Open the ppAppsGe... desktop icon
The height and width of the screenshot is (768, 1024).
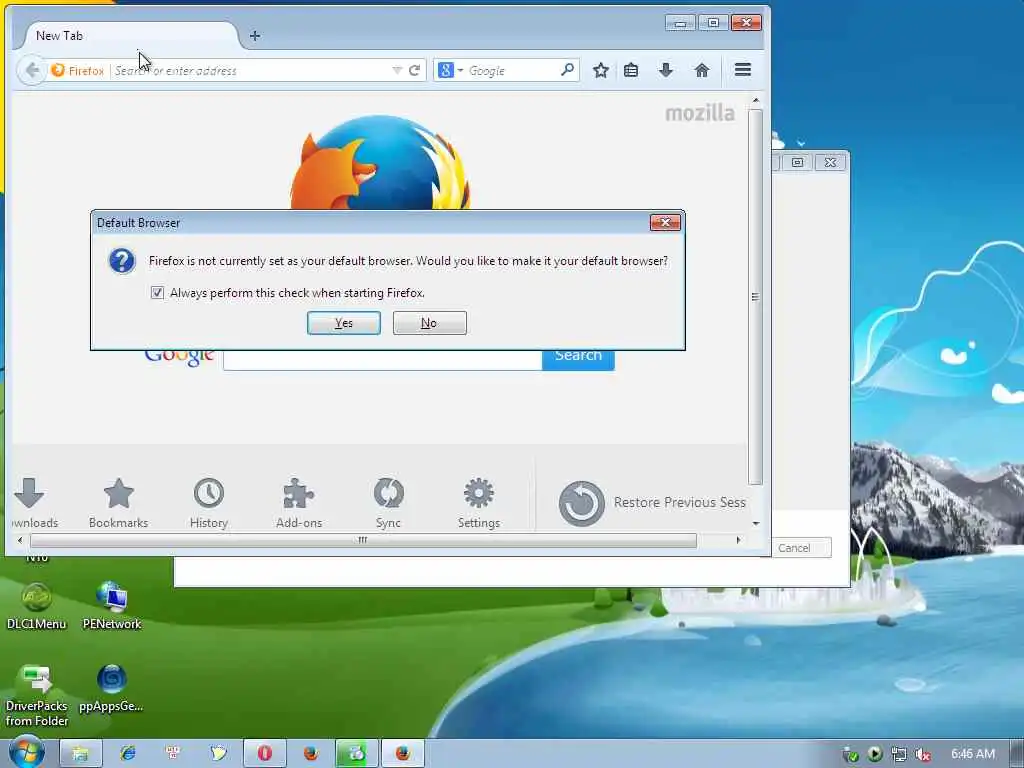(x=112, y=688)
